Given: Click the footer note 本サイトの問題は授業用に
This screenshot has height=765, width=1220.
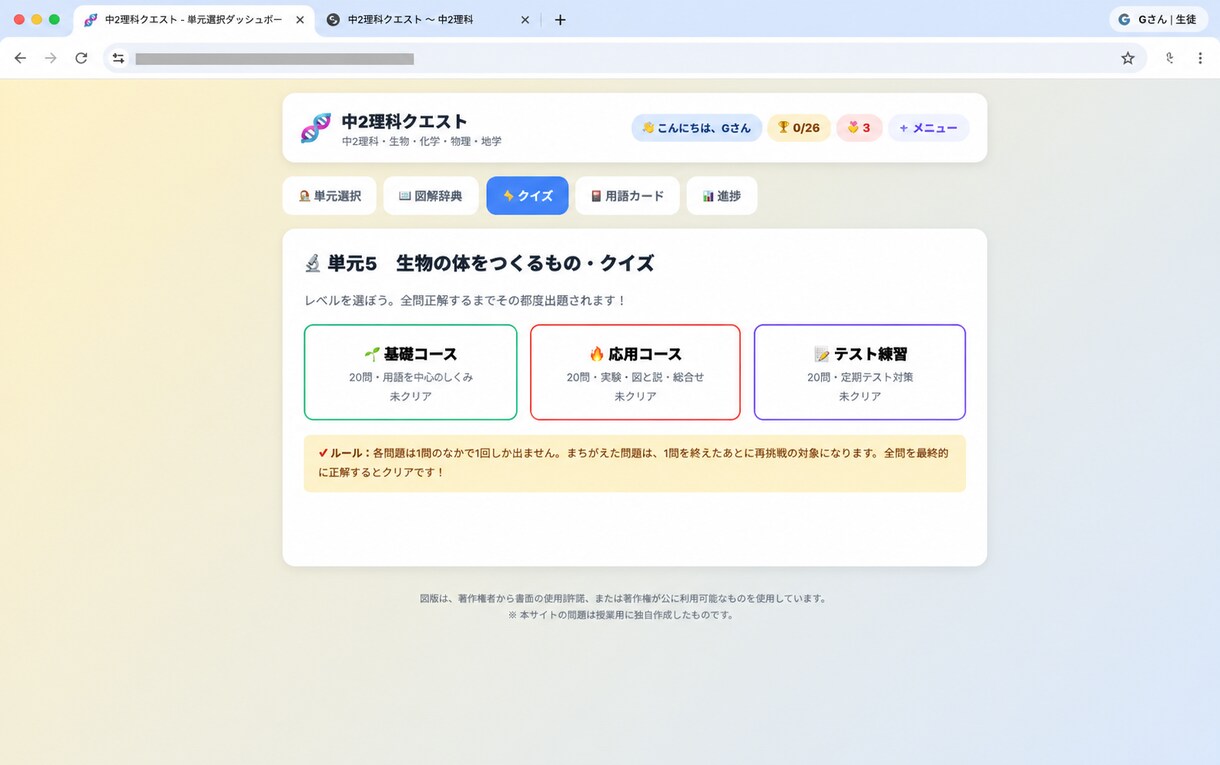Looking at the screenshot, I should pos(621,615).
